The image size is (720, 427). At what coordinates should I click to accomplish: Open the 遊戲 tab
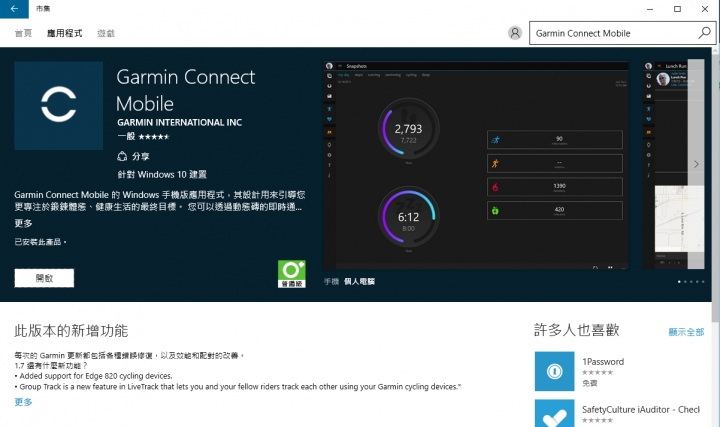coord(106,33)
